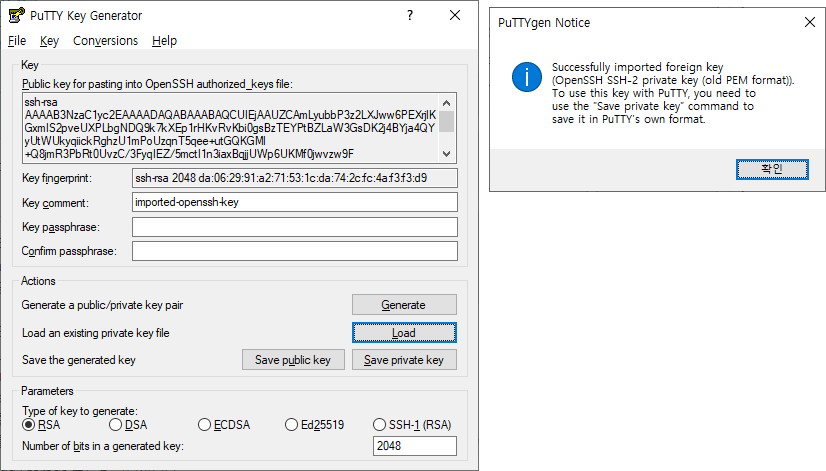This screenshot has width=826, height=471.
Task: Click Save private key
Action: (x=404, y=360)
